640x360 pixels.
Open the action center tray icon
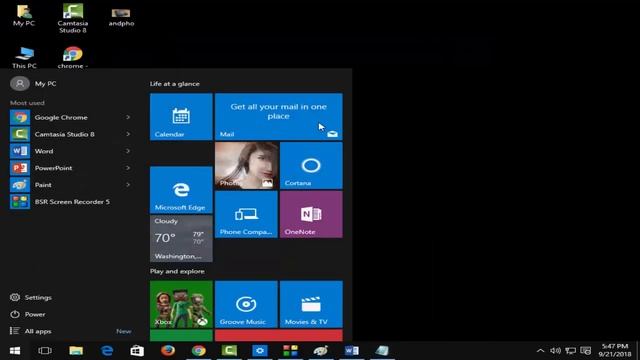586,351
